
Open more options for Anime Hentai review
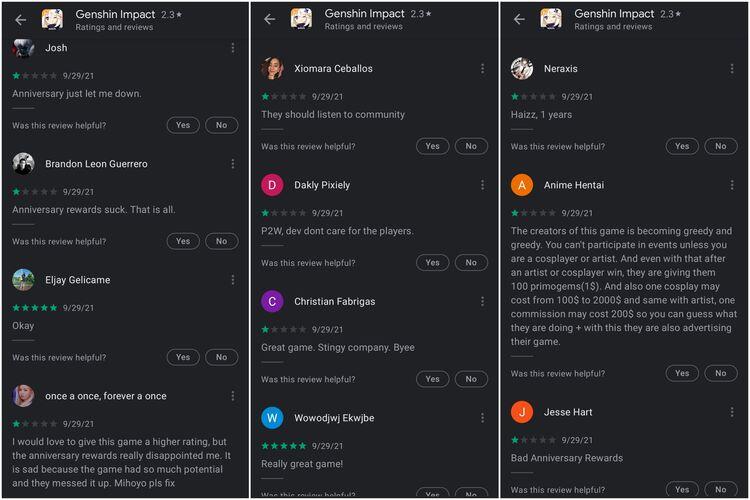(733, 185)
